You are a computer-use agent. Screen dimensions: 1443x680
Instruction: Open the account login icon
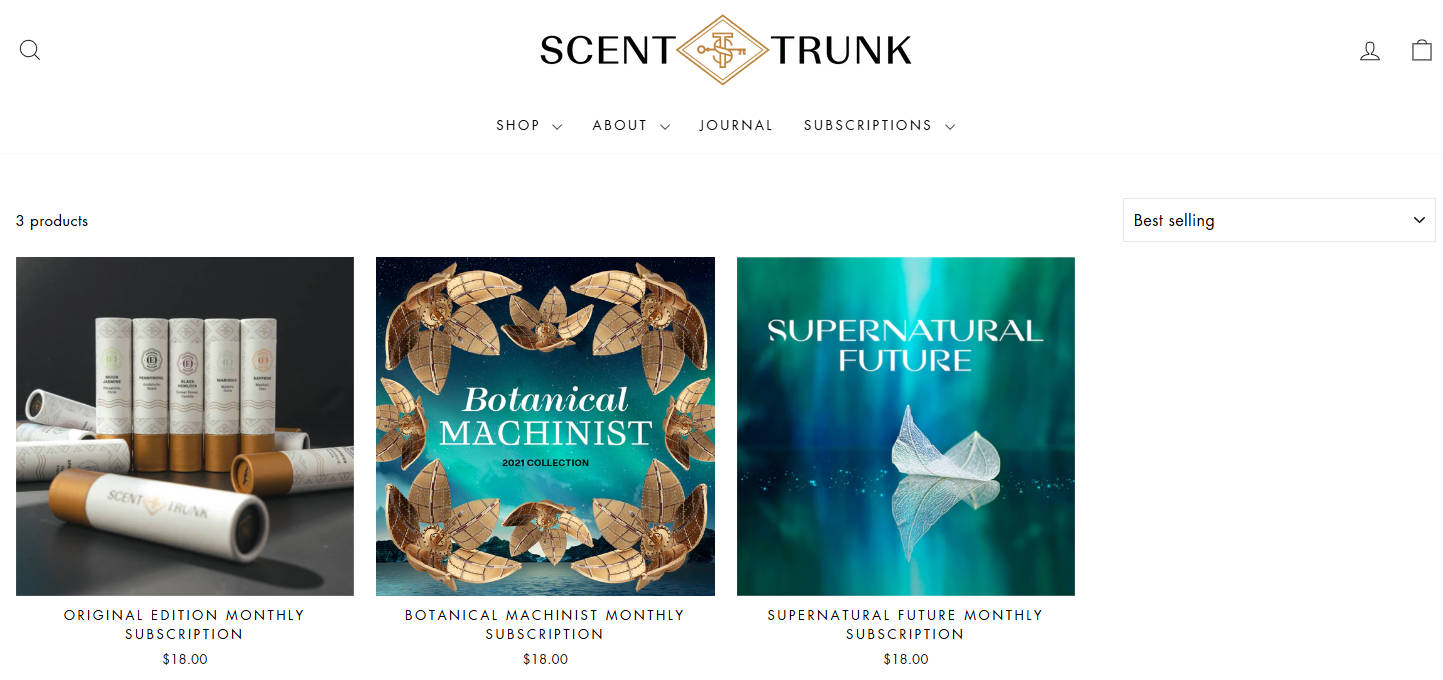pyautogui.click(x=1370, y=51)
